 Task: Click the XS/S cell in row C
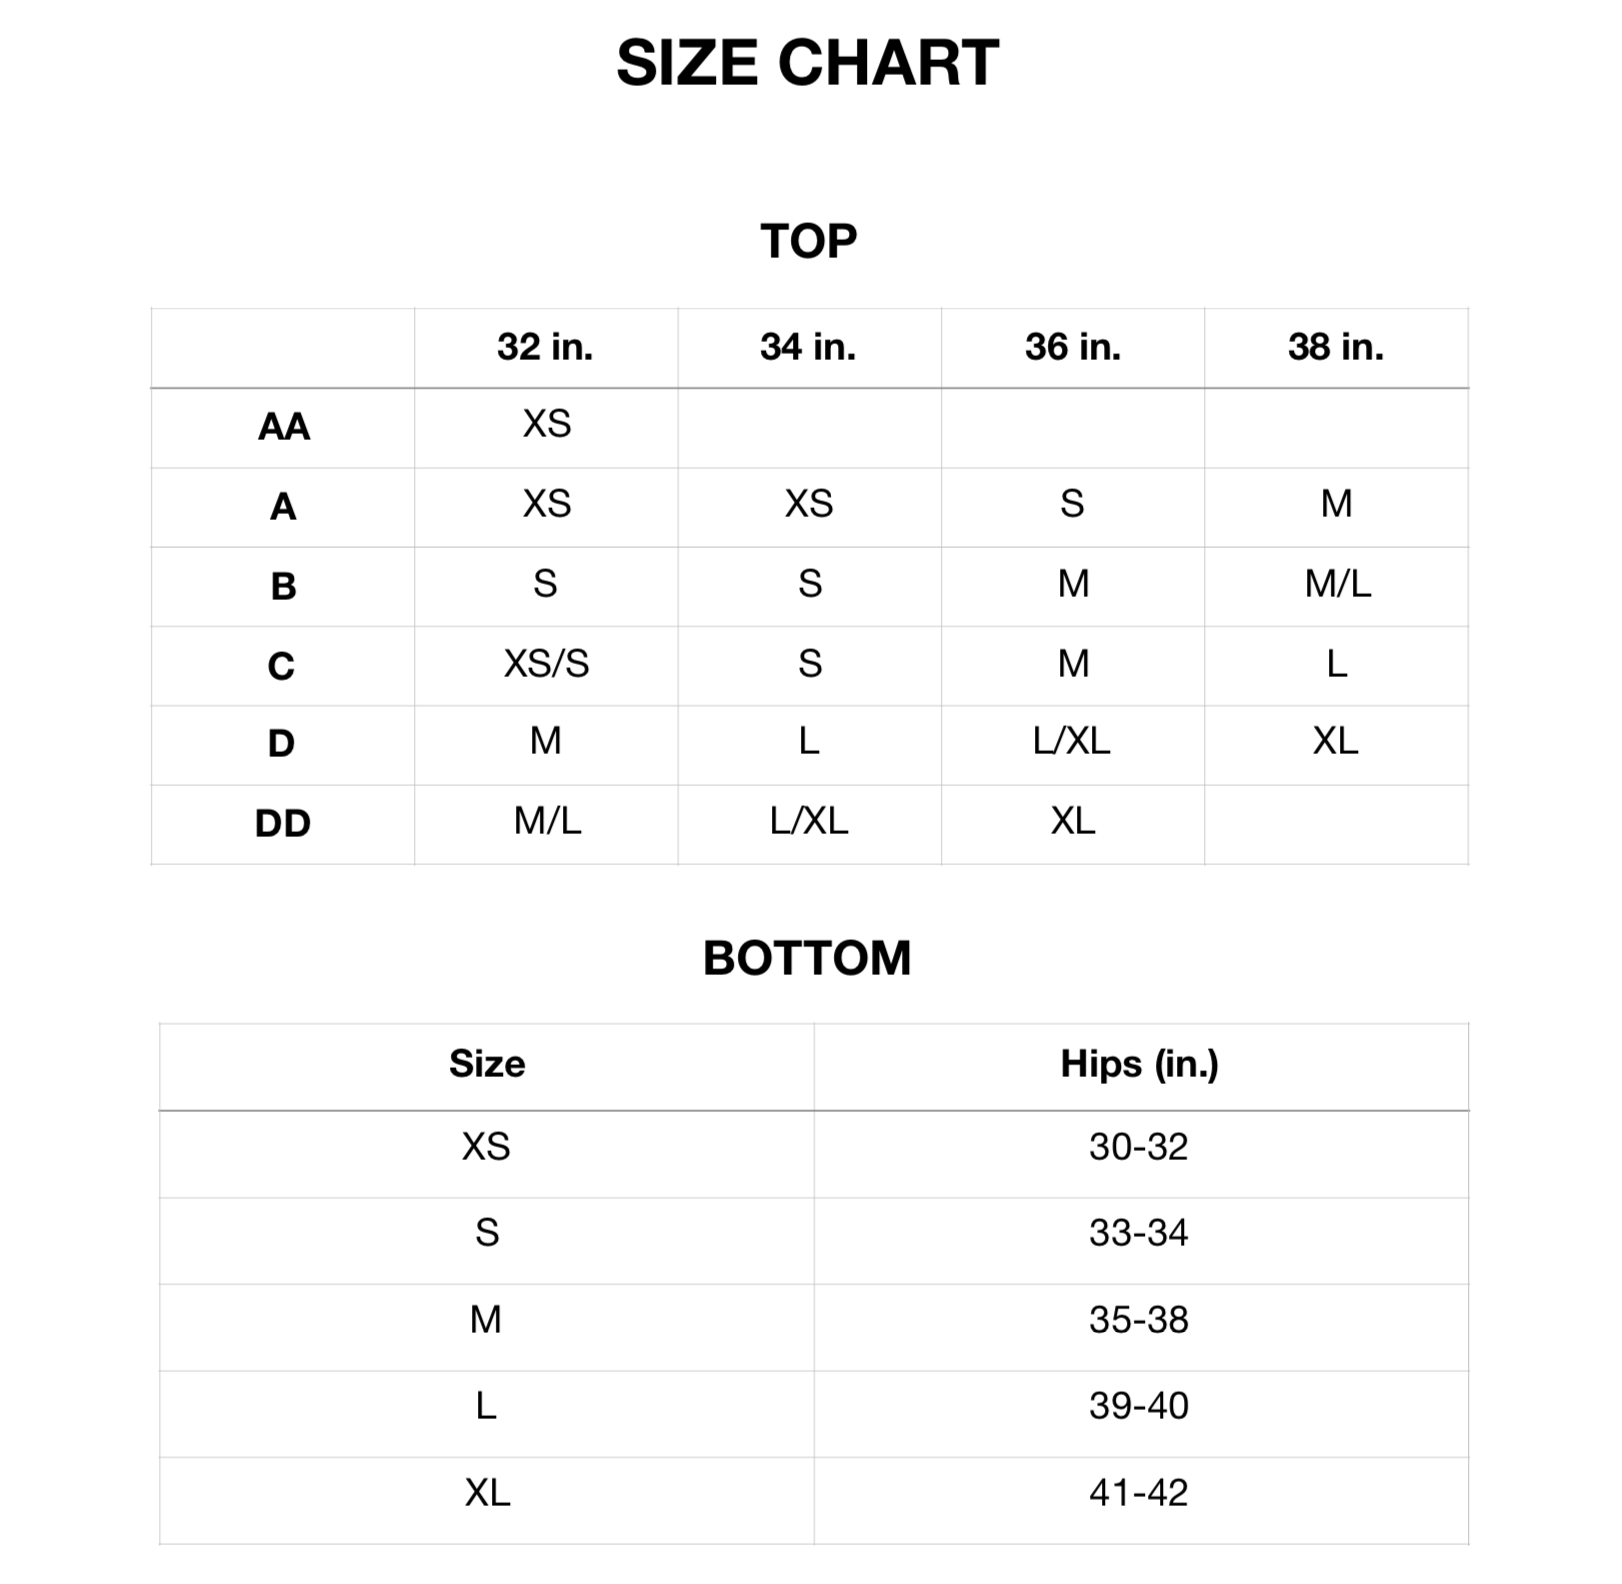[546, 664]
